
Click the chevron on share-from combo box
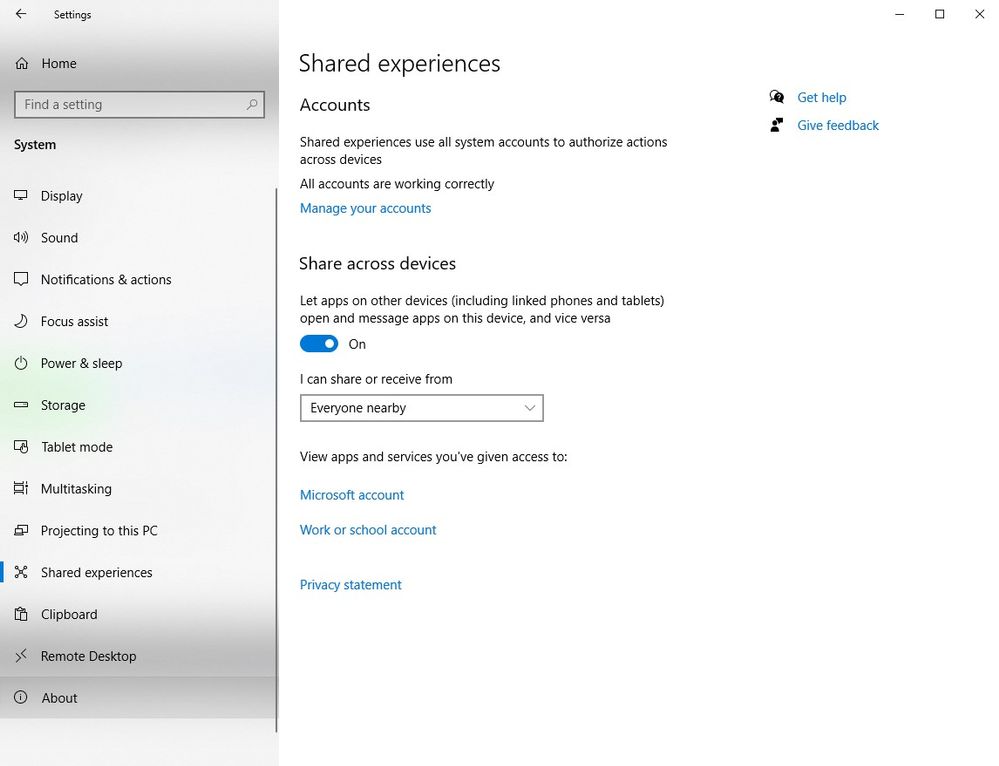(529, 408)
